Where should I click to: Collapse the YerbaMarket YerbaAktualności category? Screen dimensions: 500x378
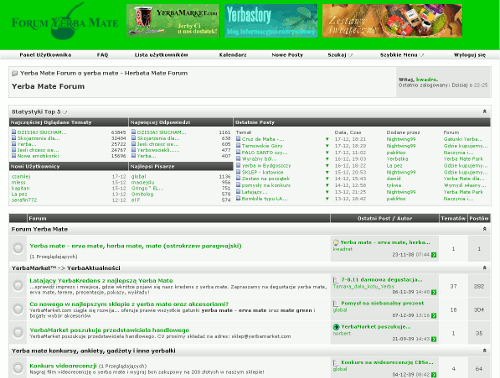pos(484,268)
